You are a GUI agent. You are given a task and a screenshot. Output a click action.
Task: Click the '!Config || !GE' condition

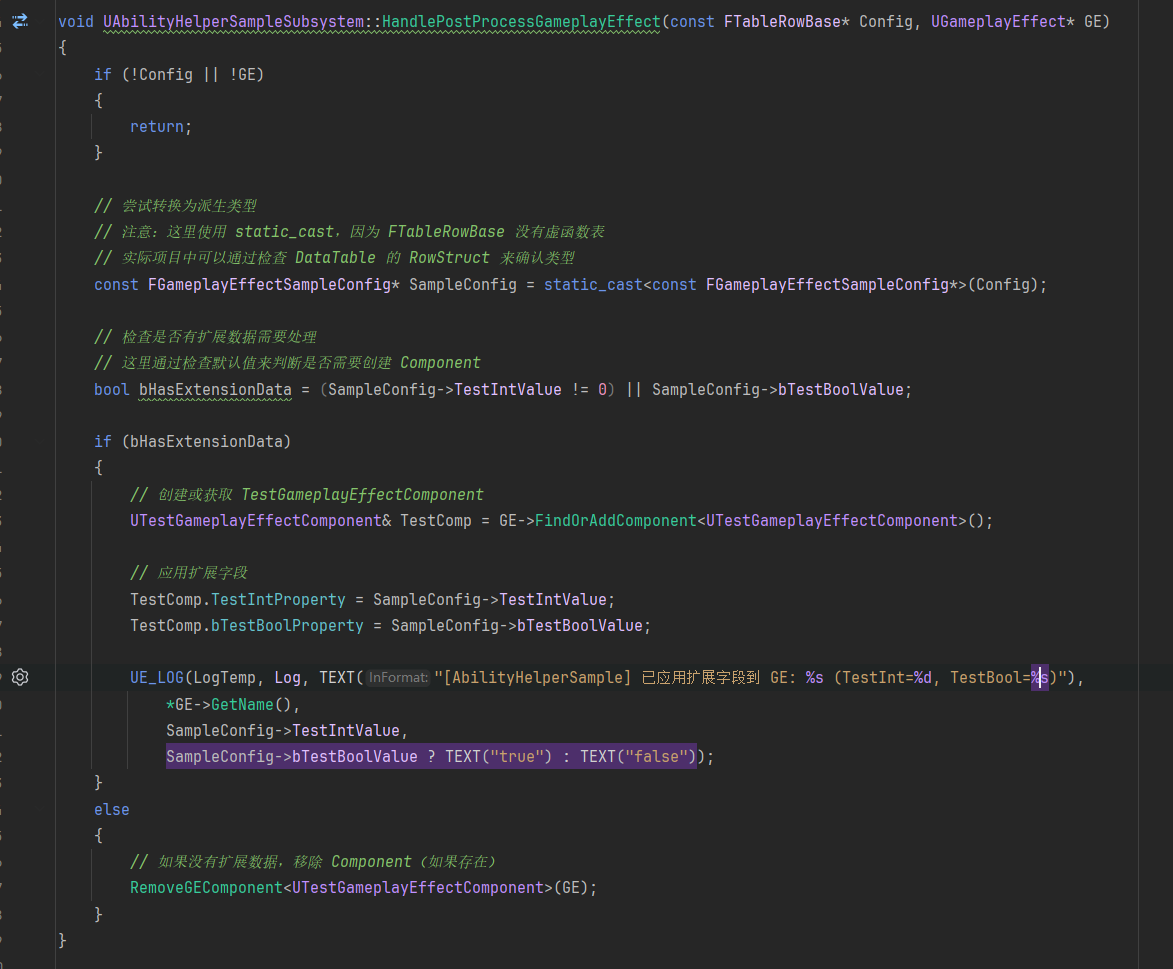point(194,74)
